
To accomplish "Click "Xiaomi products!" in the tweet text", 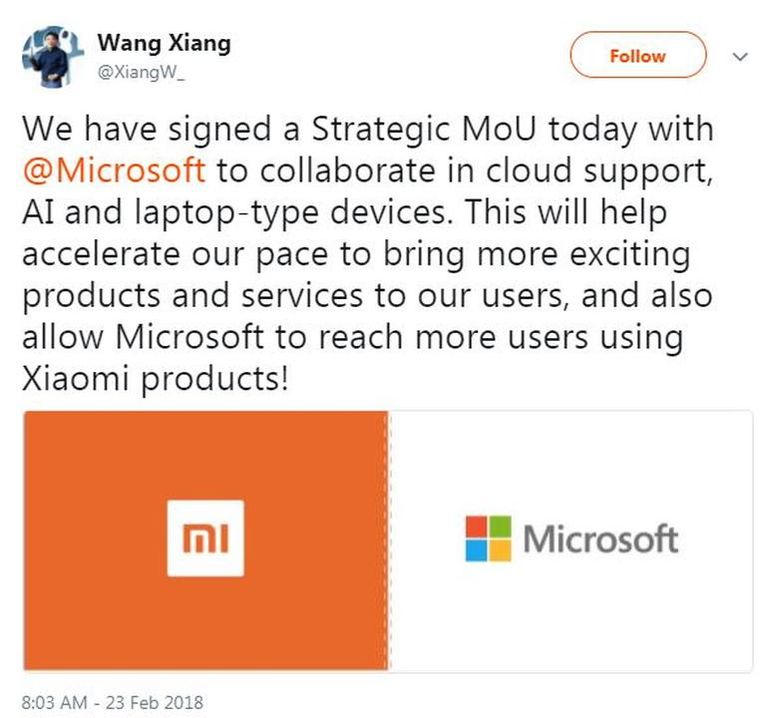I will 153,380.
